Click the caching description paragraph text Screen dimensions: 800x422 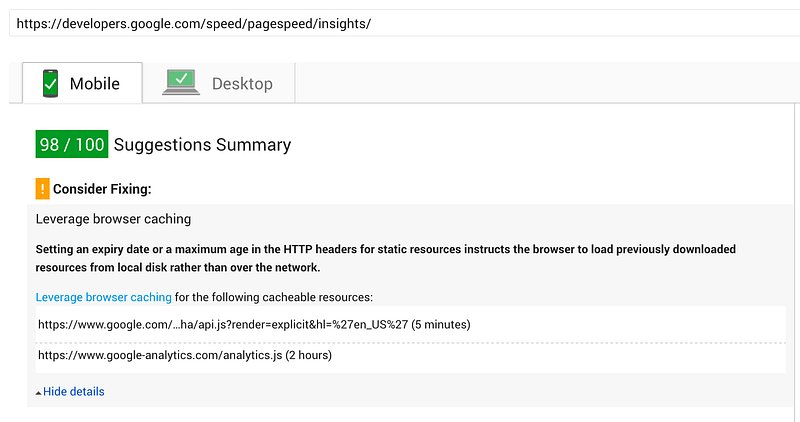click(385, 258)
